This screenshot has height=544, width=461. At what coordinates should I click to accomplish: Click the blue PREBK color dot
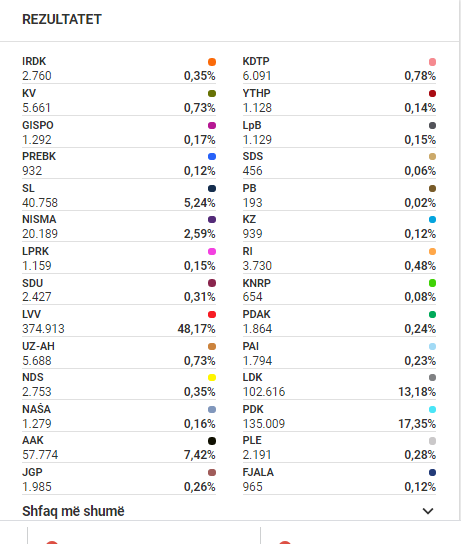click(212, 156)
